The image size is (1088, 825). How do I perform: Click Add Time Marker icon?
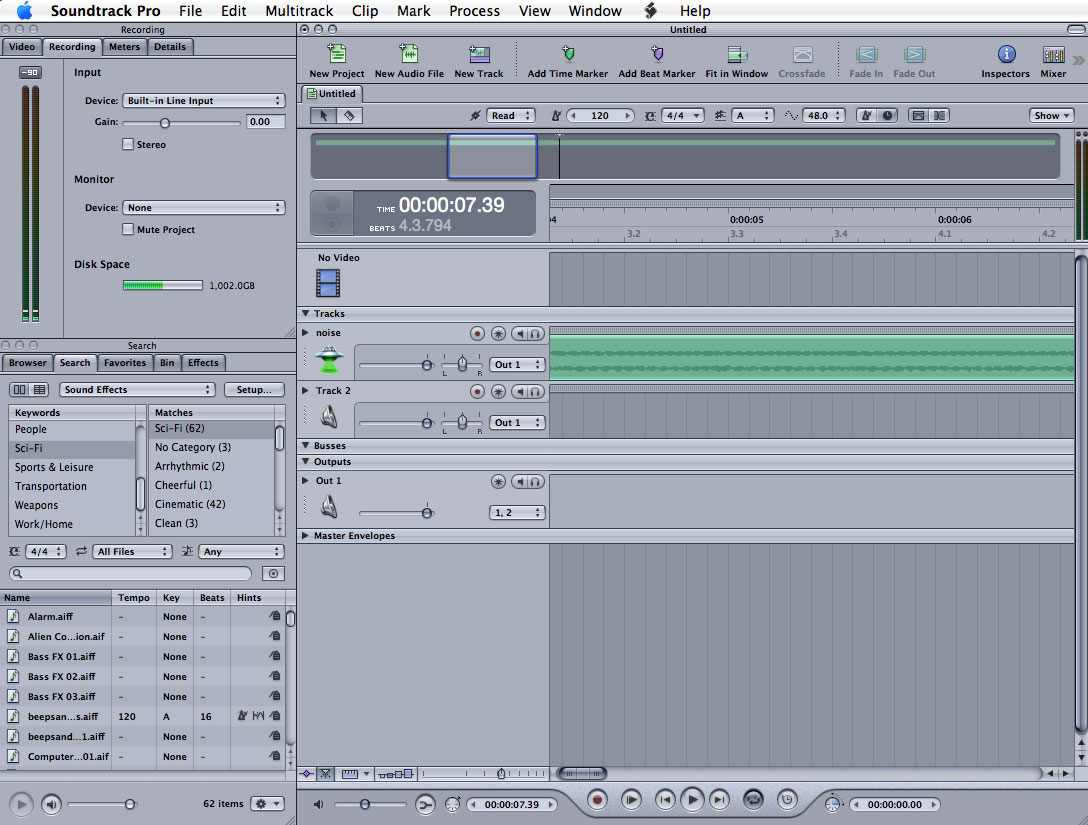568,54
